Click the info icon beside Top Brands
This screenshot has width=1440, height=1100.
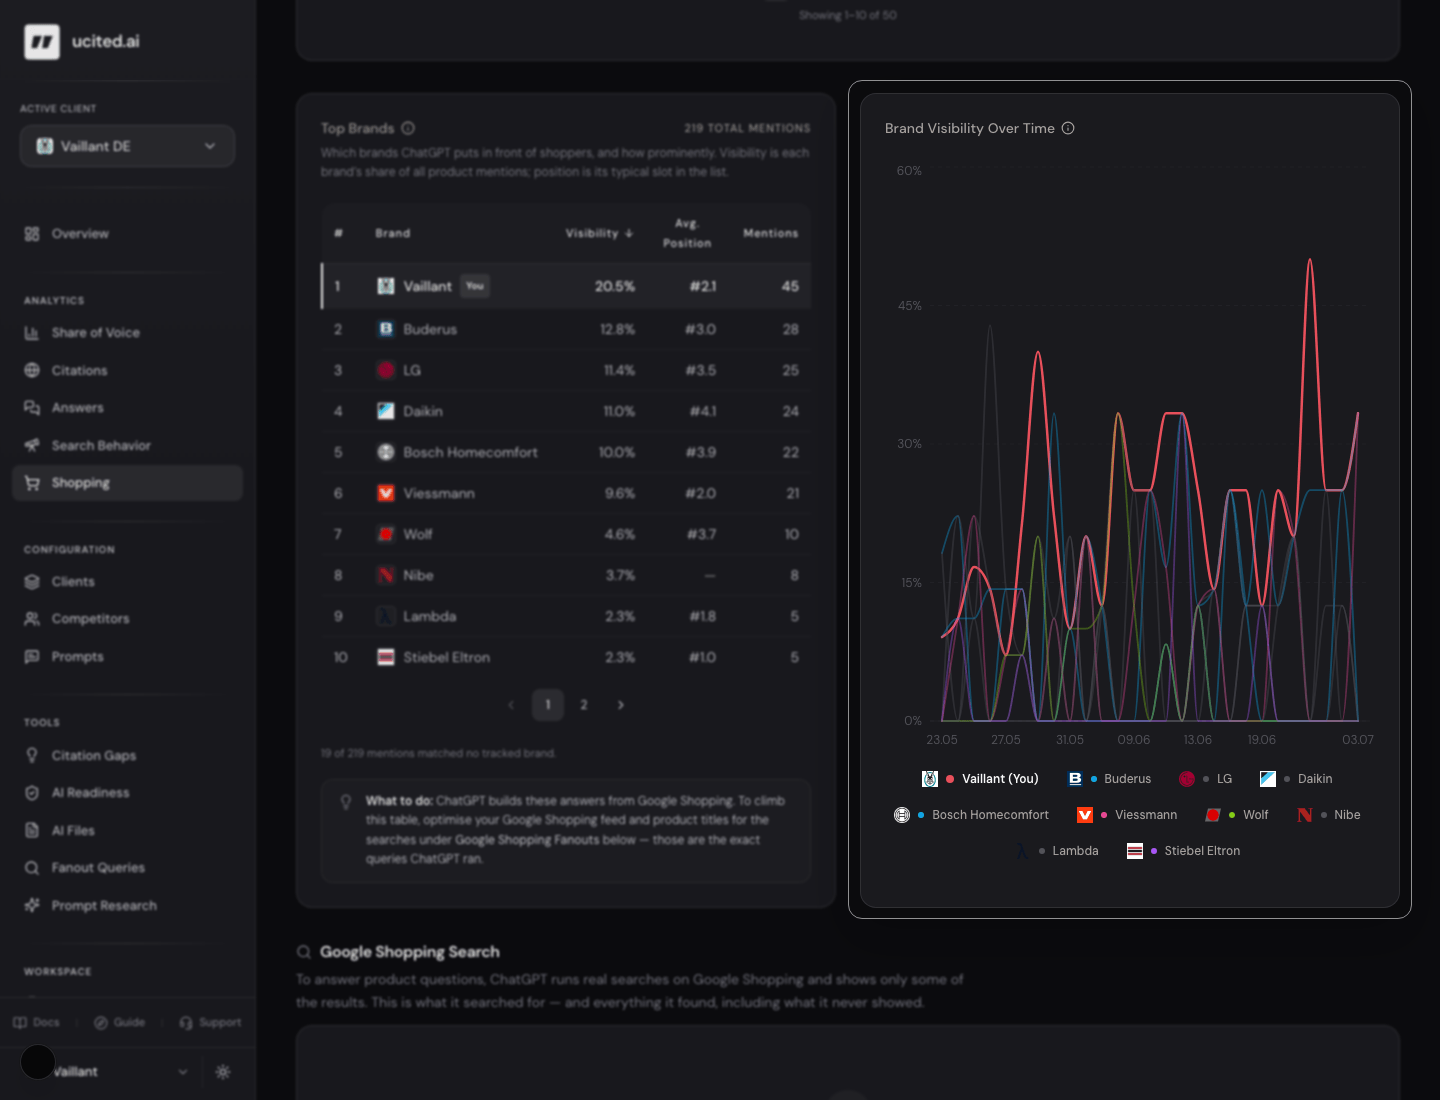(x=408, y=128)
